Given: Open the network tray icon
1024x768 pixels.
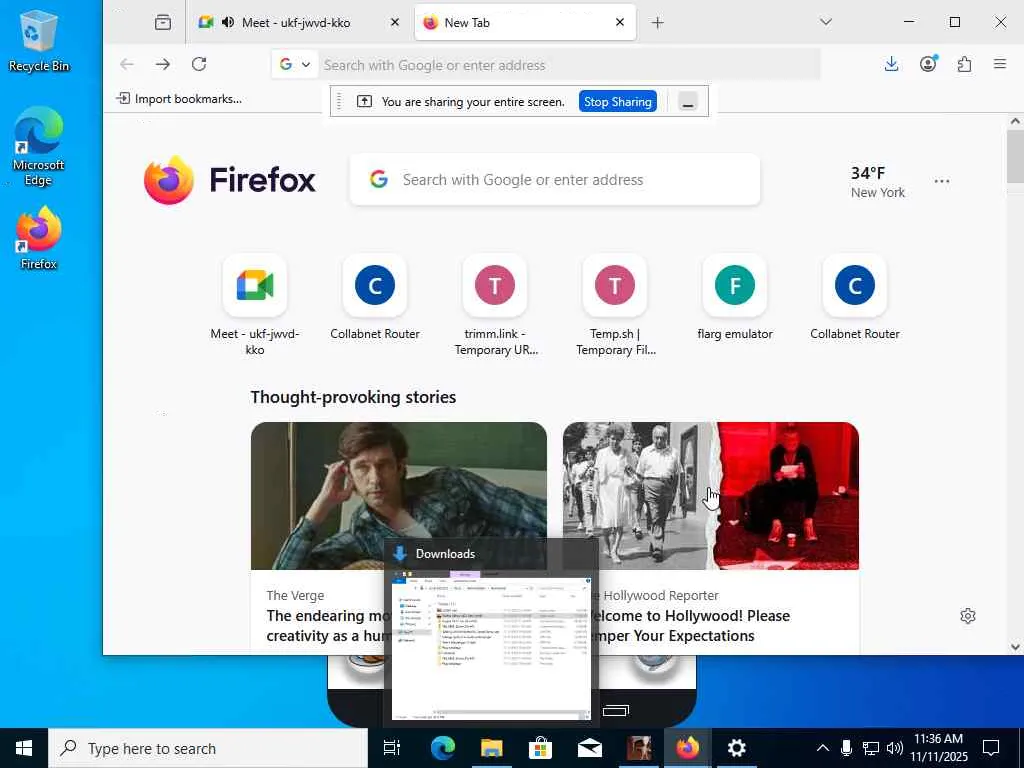Looking at the screenshot, I should pos(871,748).
